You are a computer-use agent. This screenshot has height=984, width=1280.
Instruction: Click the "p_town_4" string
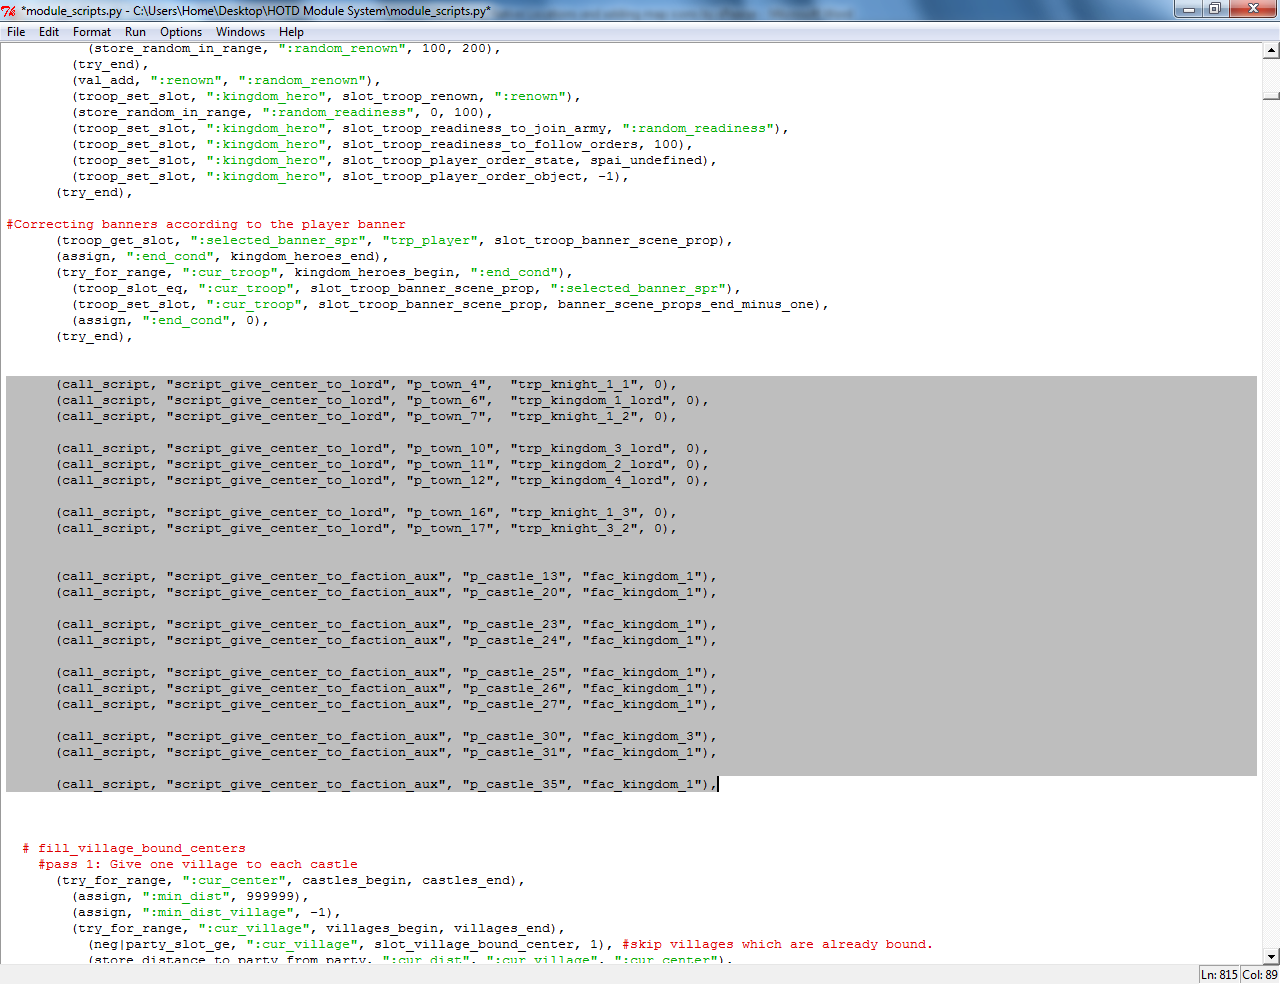click(x=446, y=384)
